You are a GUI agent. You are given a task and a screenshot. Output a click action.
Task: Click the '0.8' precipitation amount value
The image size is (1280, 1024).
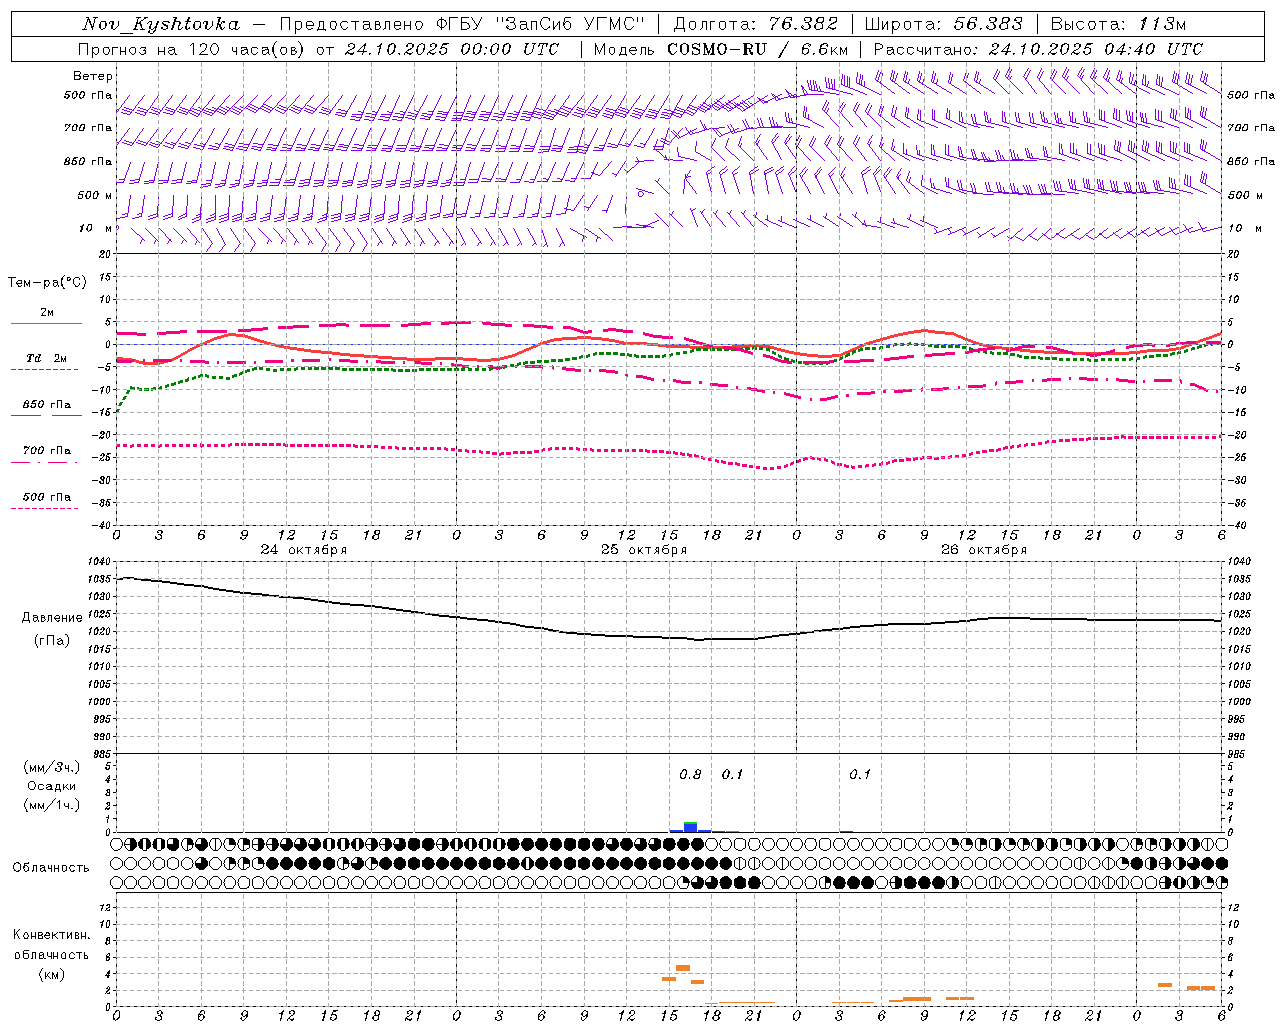690,774
